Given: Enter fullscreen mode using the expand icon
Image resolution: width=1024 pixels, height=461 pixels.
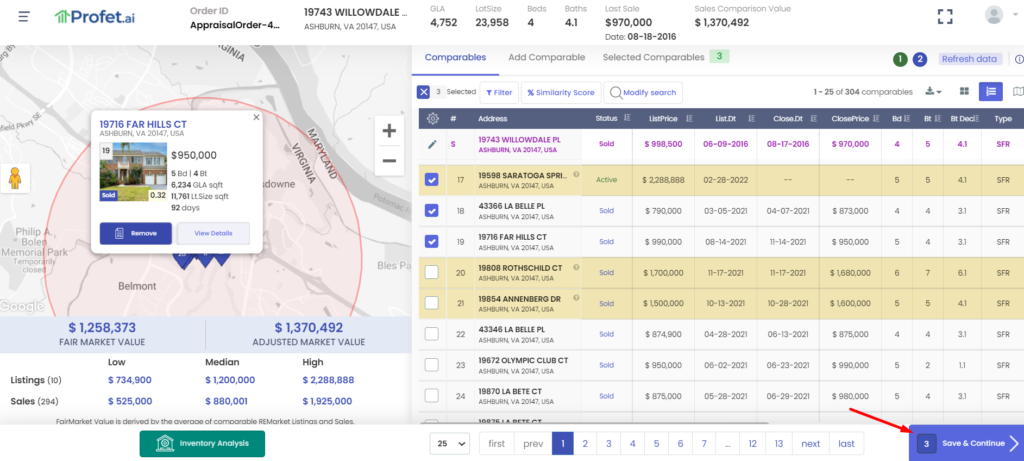Looking at the screenshot, I should (944, 16).
